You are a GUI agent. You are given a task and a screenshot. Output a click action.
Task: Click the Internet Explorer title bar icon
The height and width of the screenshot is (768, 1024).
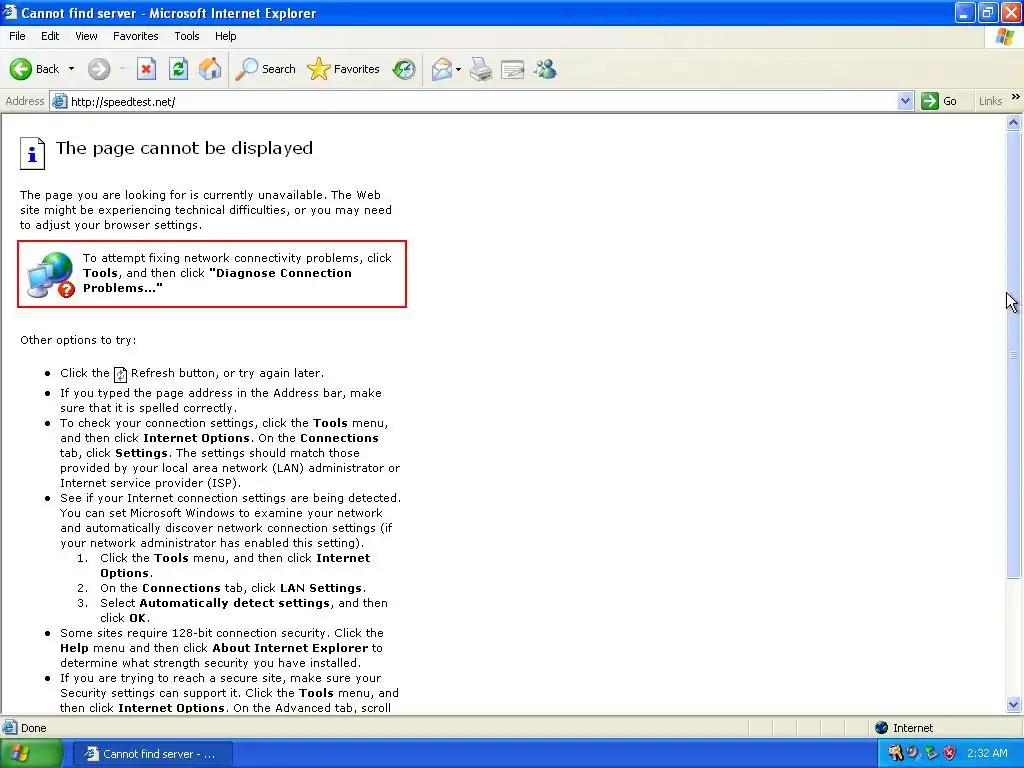click(9, 12)
